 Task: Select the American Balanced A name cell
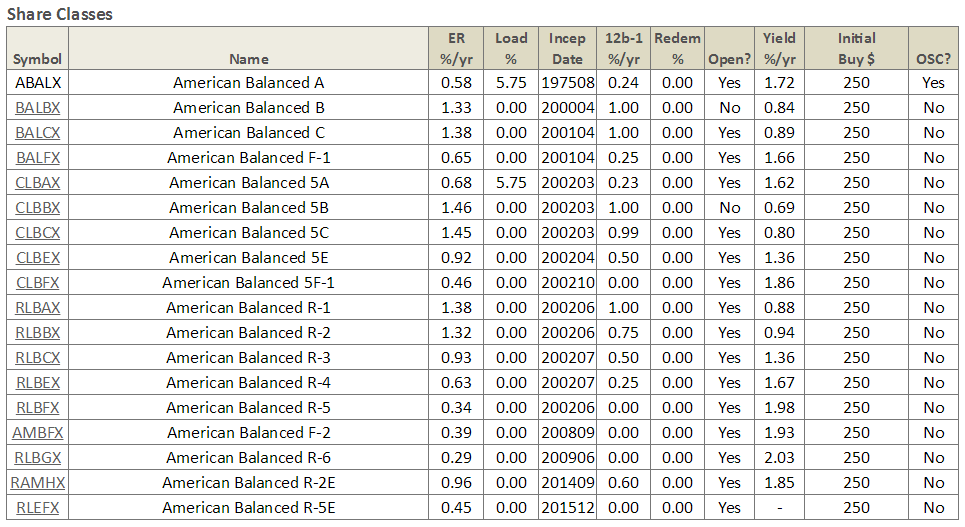pyautogui.click(x=249, y=83)
